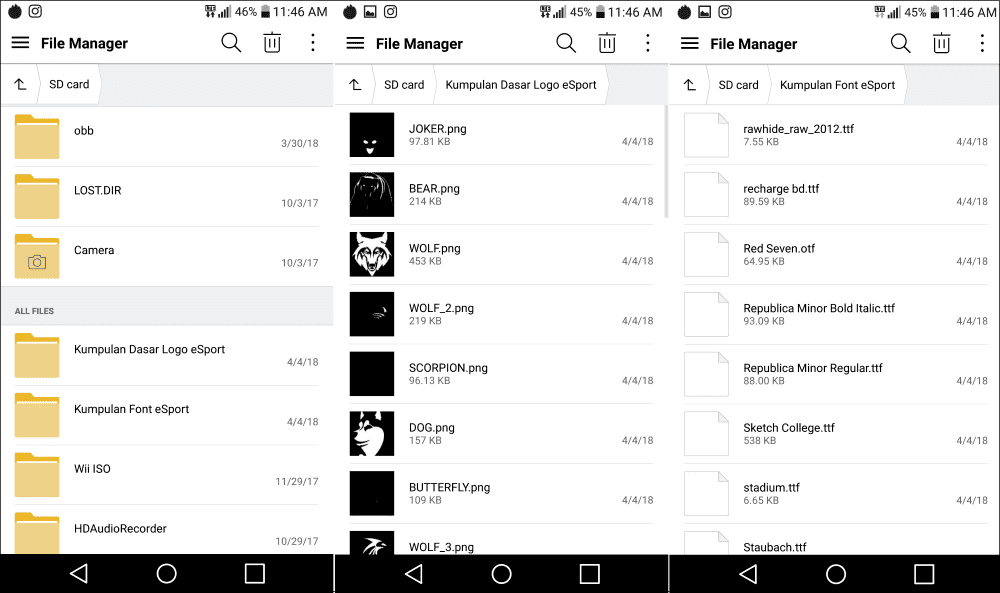This screenshot has width=1000, height=593.
Task: Click scrollbar in Logo eSport file list
Action: (x=666, y=162)
